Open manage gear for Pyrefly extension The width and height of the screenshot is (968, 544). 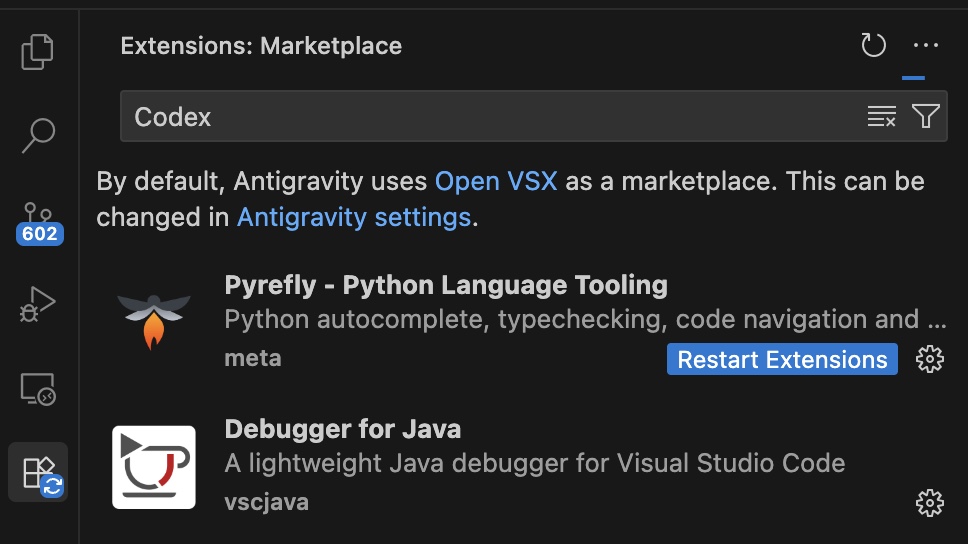point(929,359)
